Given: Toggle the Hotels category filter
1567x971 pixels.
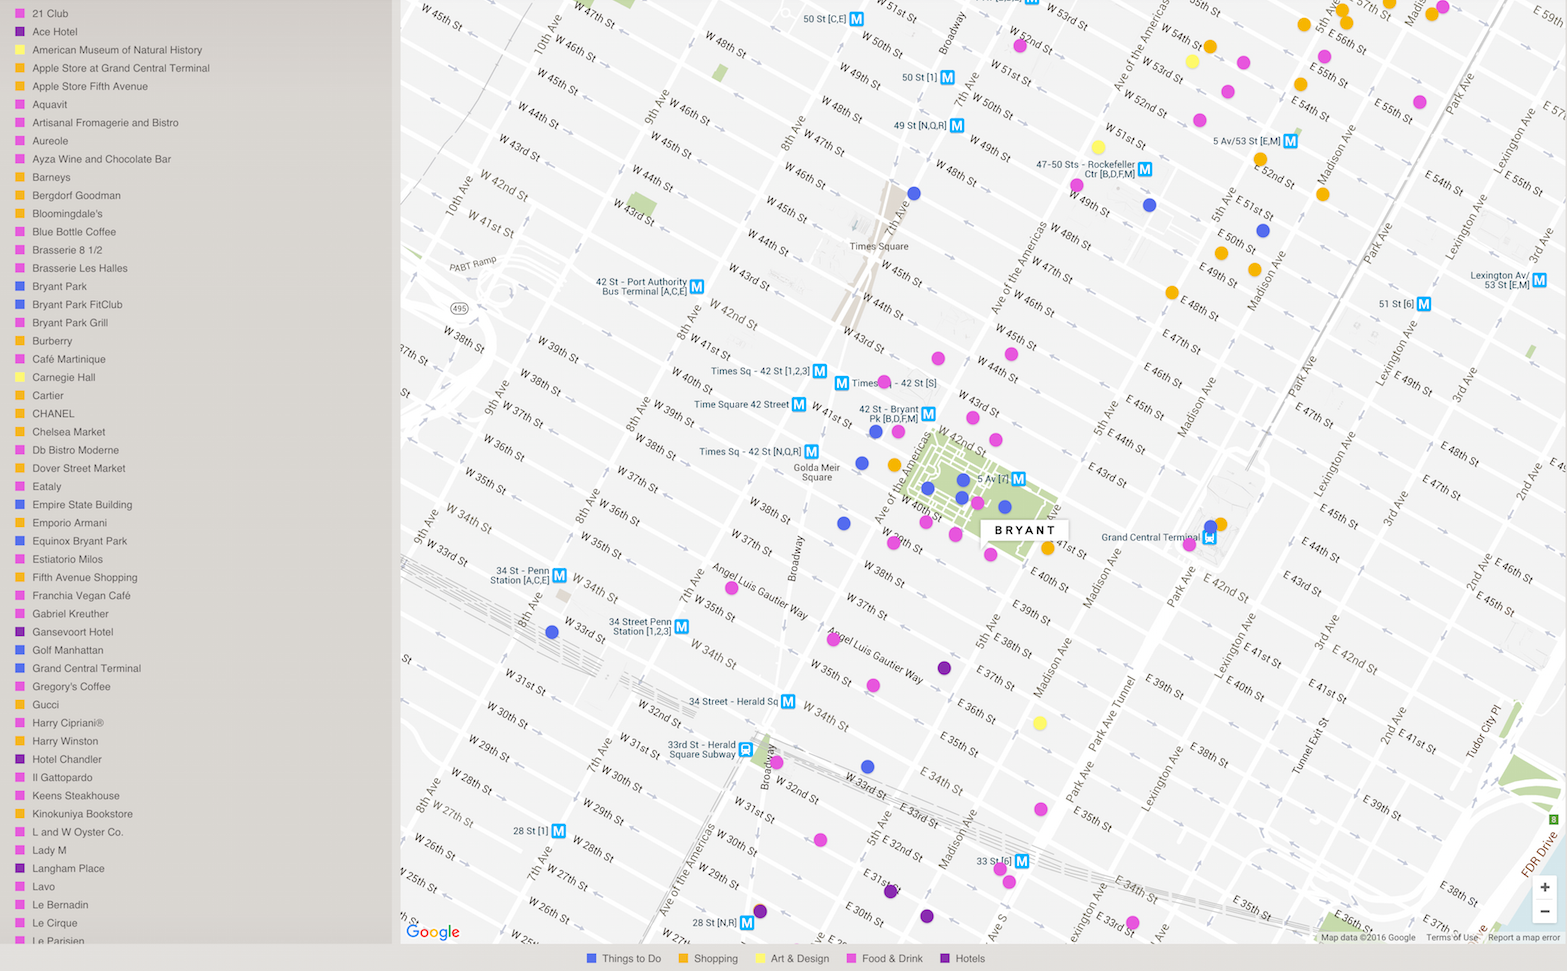Looking at the screenshot, I should pos(963,958).
